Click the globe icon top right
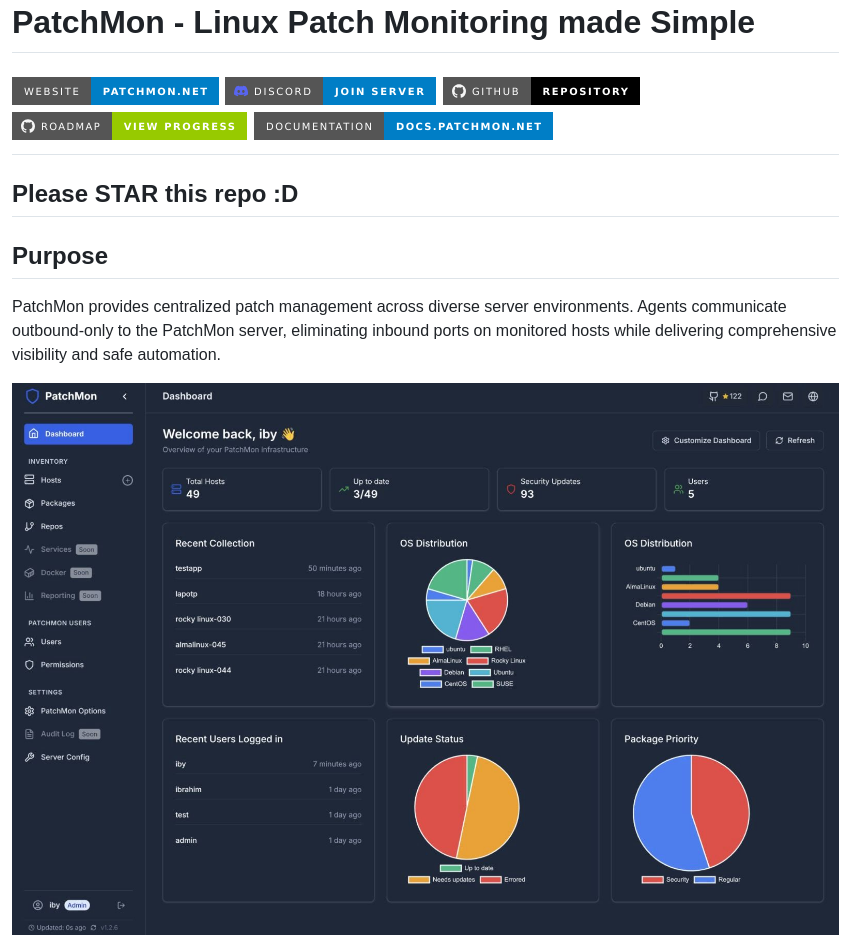850x944 pixels. click(x=812, y=397)
